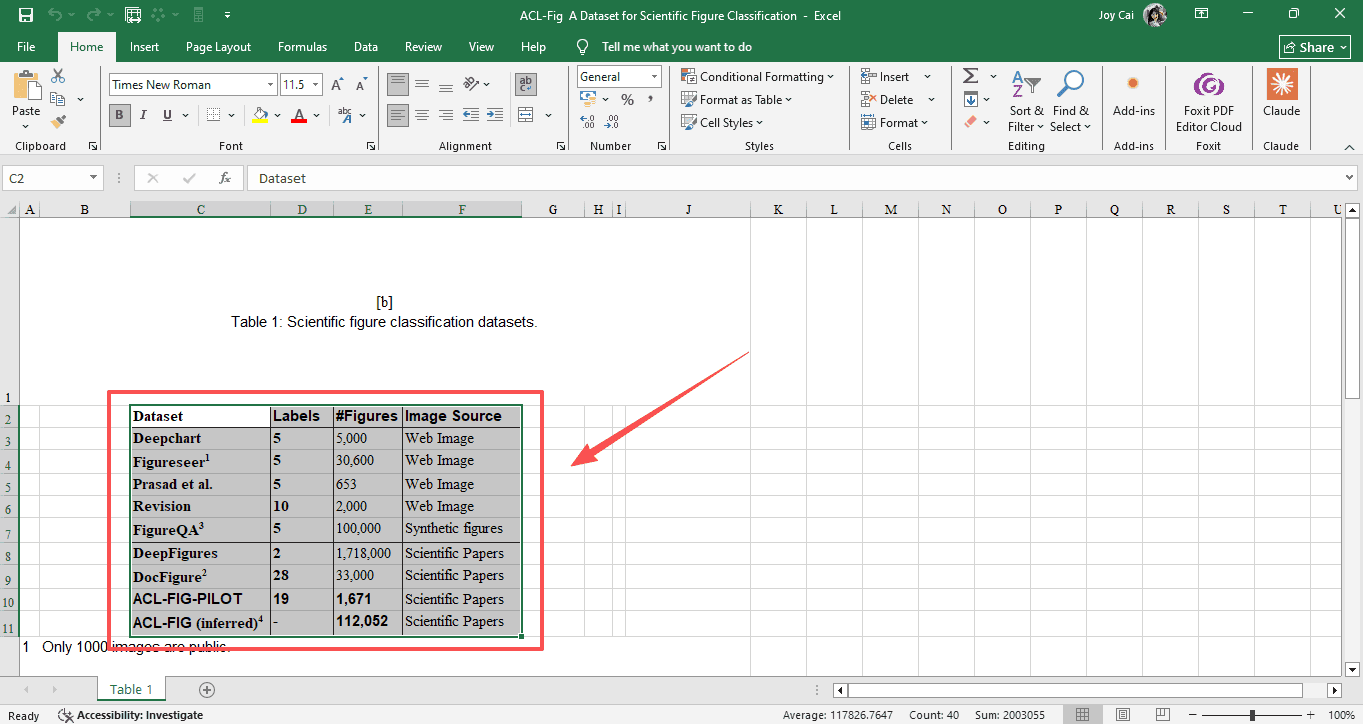Image resolution: width=1363 pixels, height=724 pixels.
Task: Apply Comma Style number format
Action: point(651,99)
